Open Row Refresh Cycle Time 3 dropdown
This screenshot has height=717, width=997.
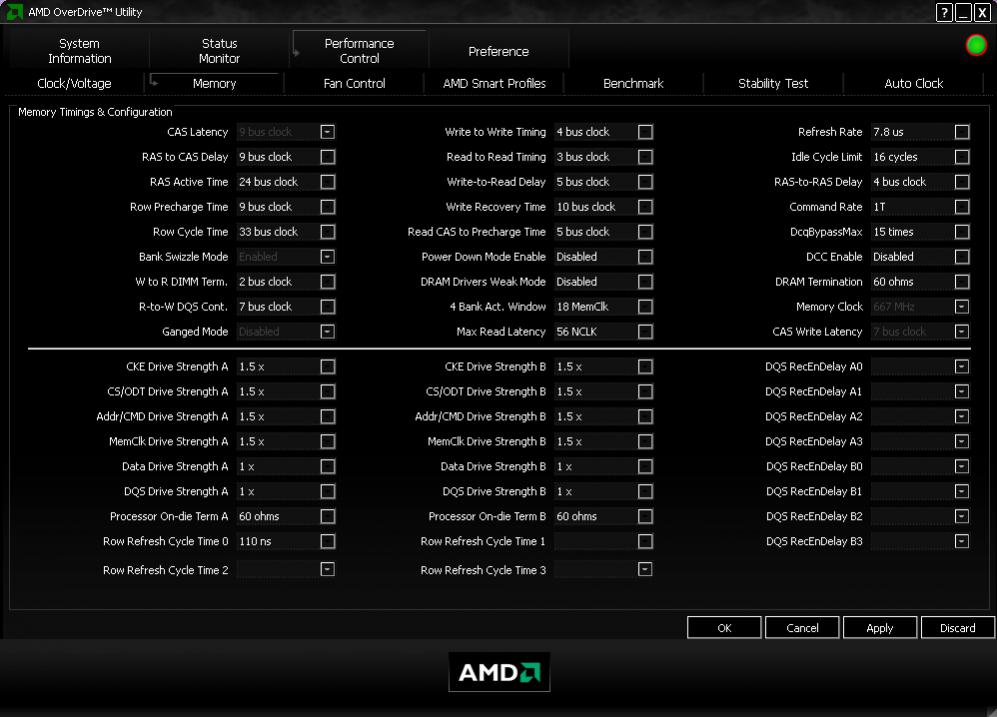(x=645, y=570)
